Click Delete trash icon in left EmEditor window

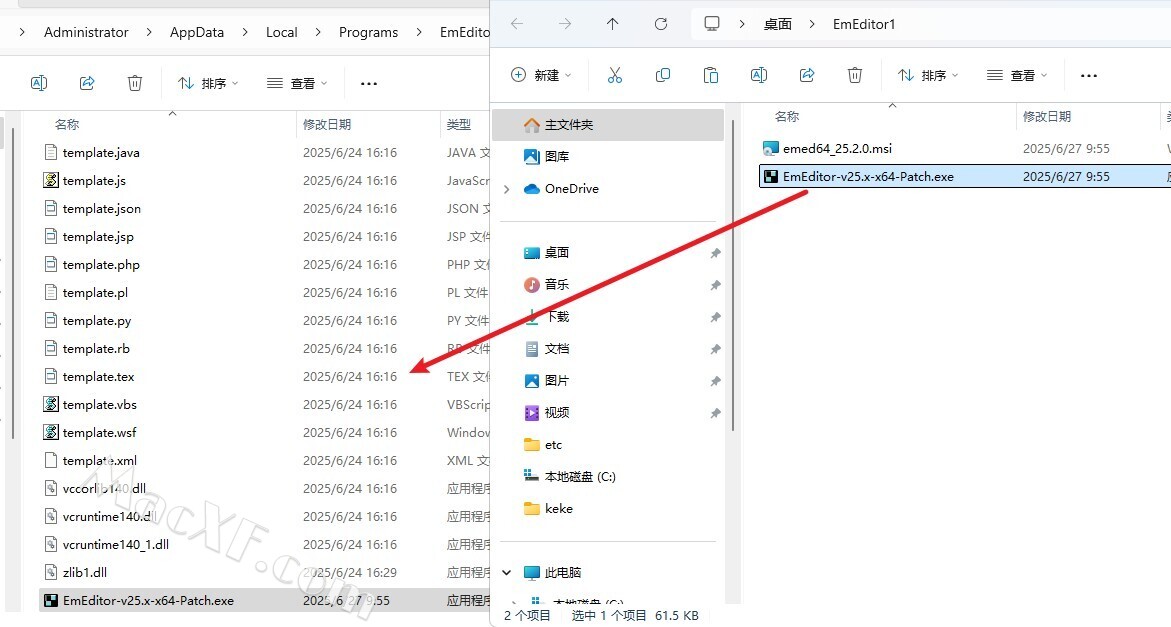135,83
